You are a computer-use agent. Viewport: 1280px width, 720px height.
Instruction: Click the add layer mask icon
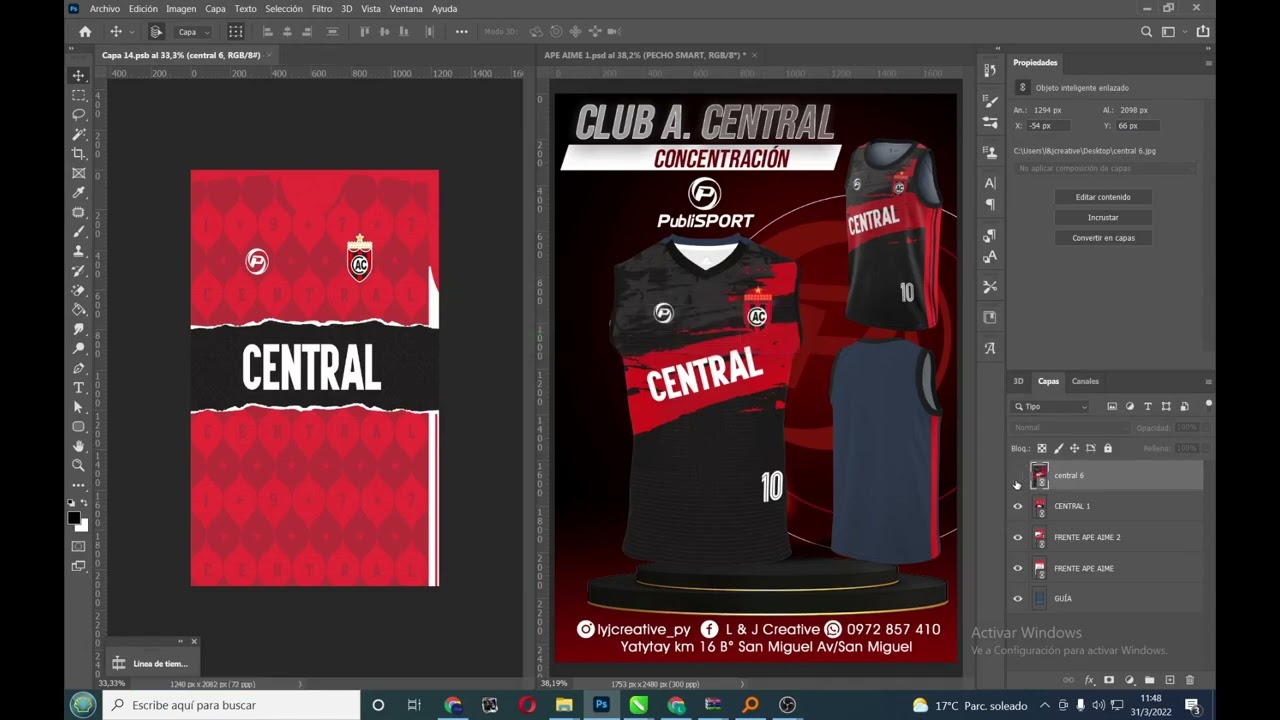(1109, 680)
